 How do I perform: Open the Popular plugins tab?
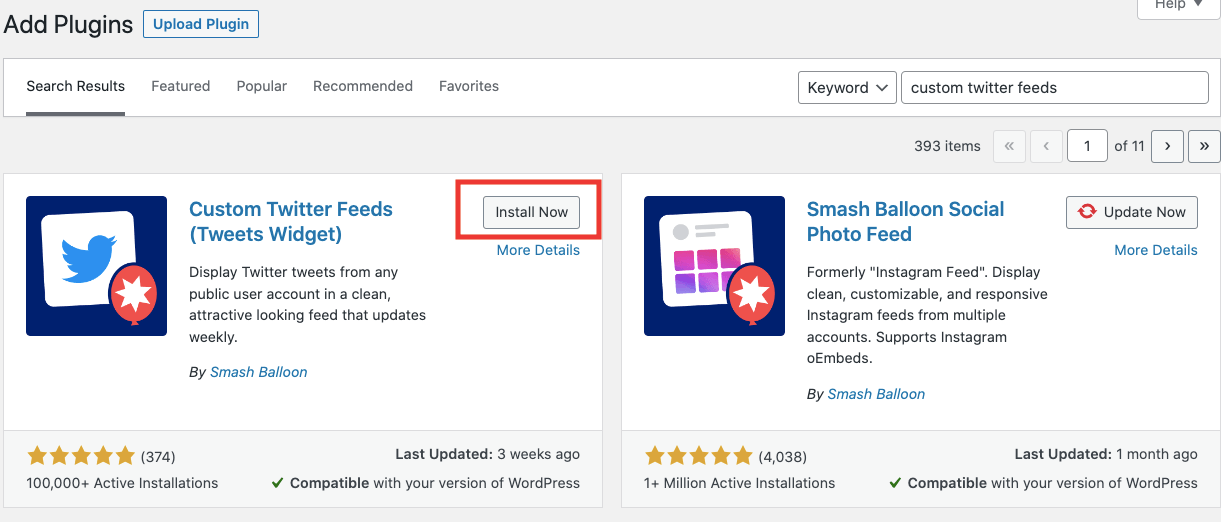click(x=262, y=86)
